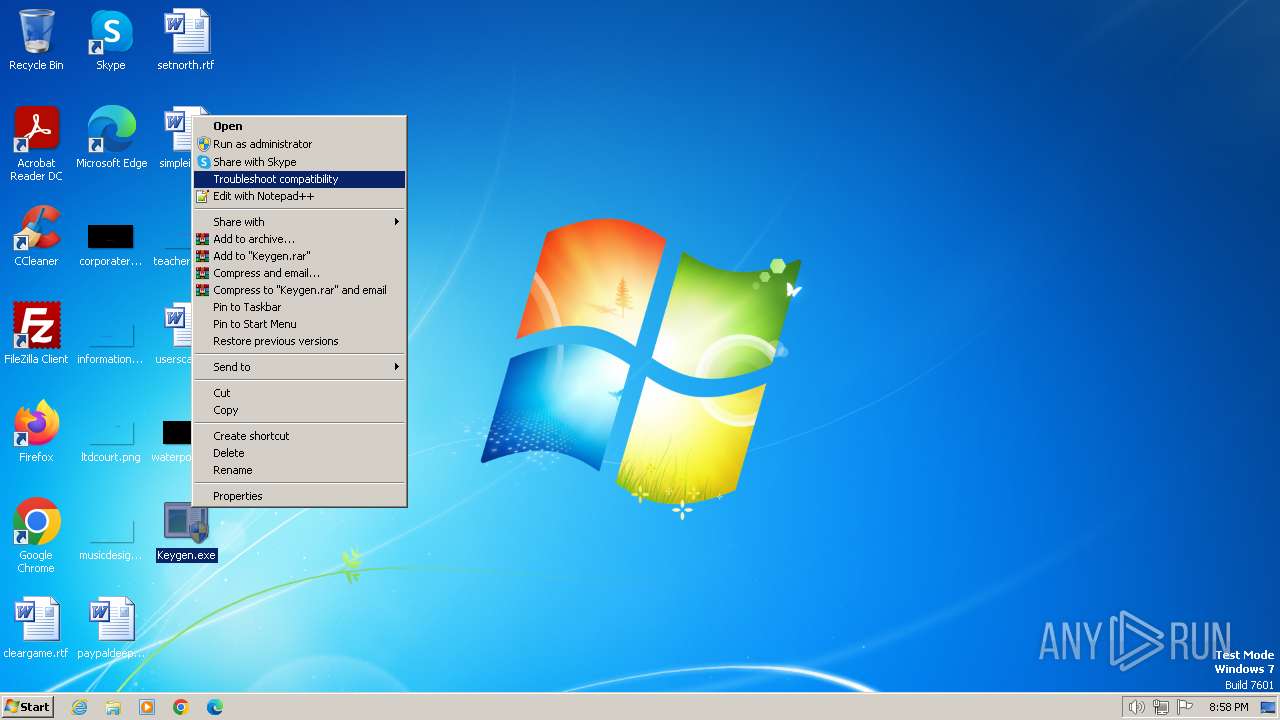Choose Cut from the context menu

pos(300,393)
